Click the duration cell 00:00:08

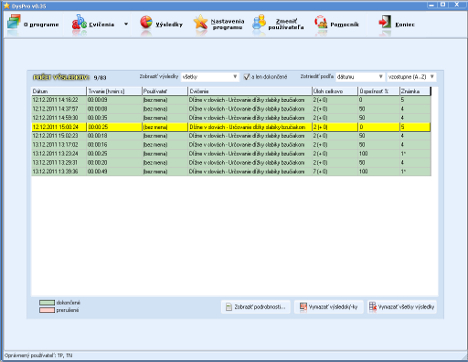pyautogui.click(x=114, y=109)
